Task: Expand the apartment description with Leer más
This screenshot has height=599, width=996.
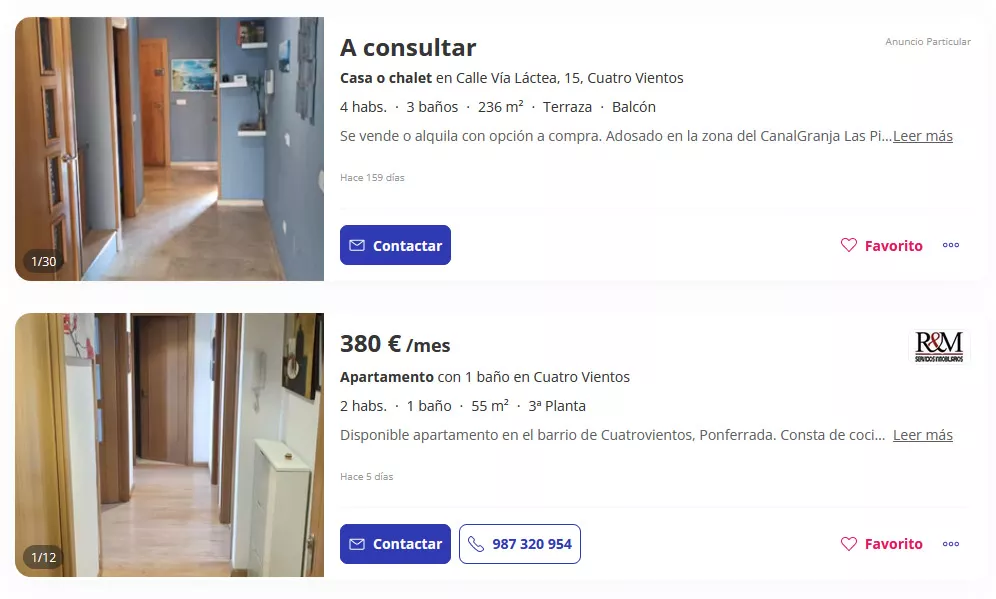Action: coord(923,435)
